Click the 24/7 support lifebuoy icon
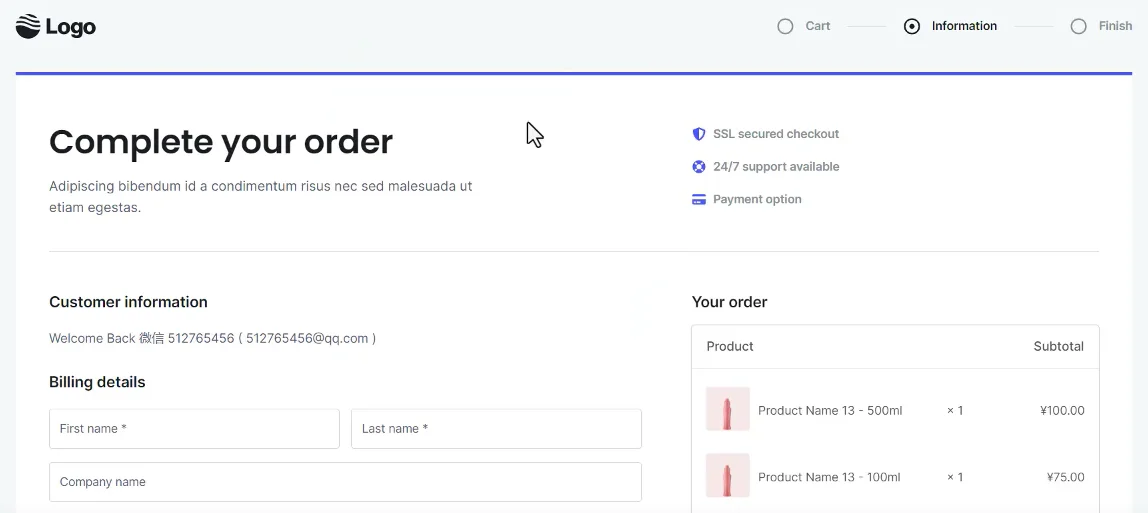This screenshot has width=1148, height=513. pos(699,167)
